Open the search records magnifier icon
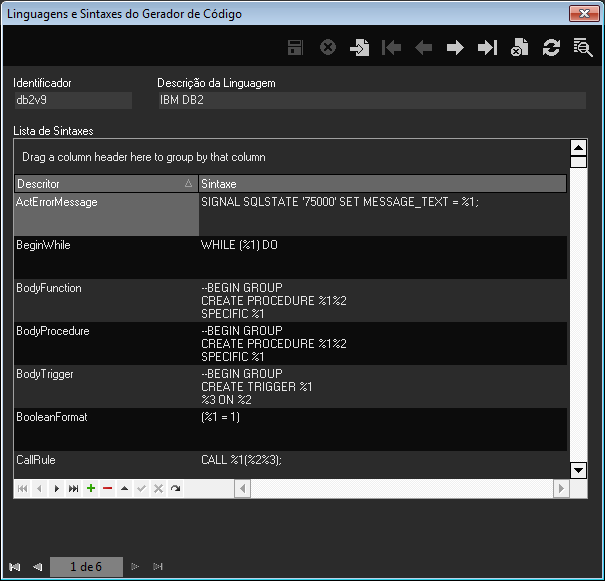605x581 pixels. pyautogui.click(x=582, y=48)
